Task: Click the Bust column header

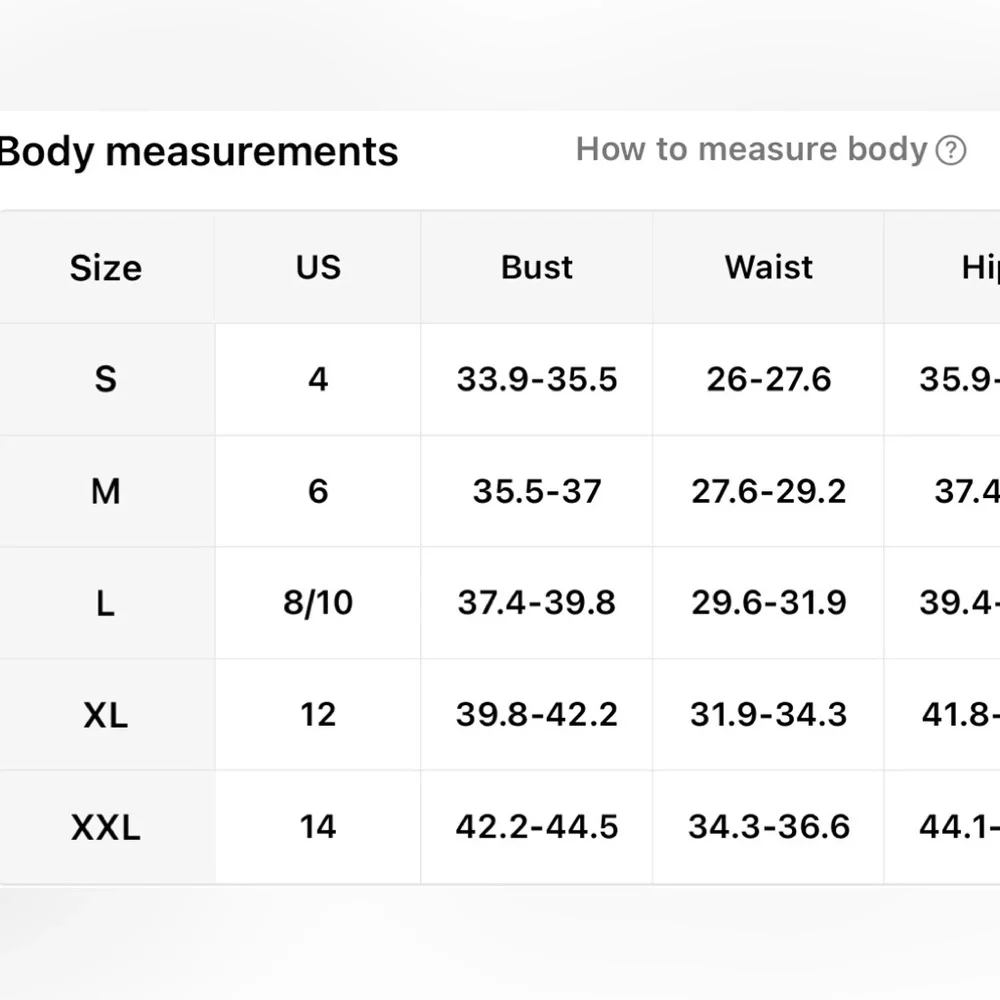Action: tap(537, 267)
